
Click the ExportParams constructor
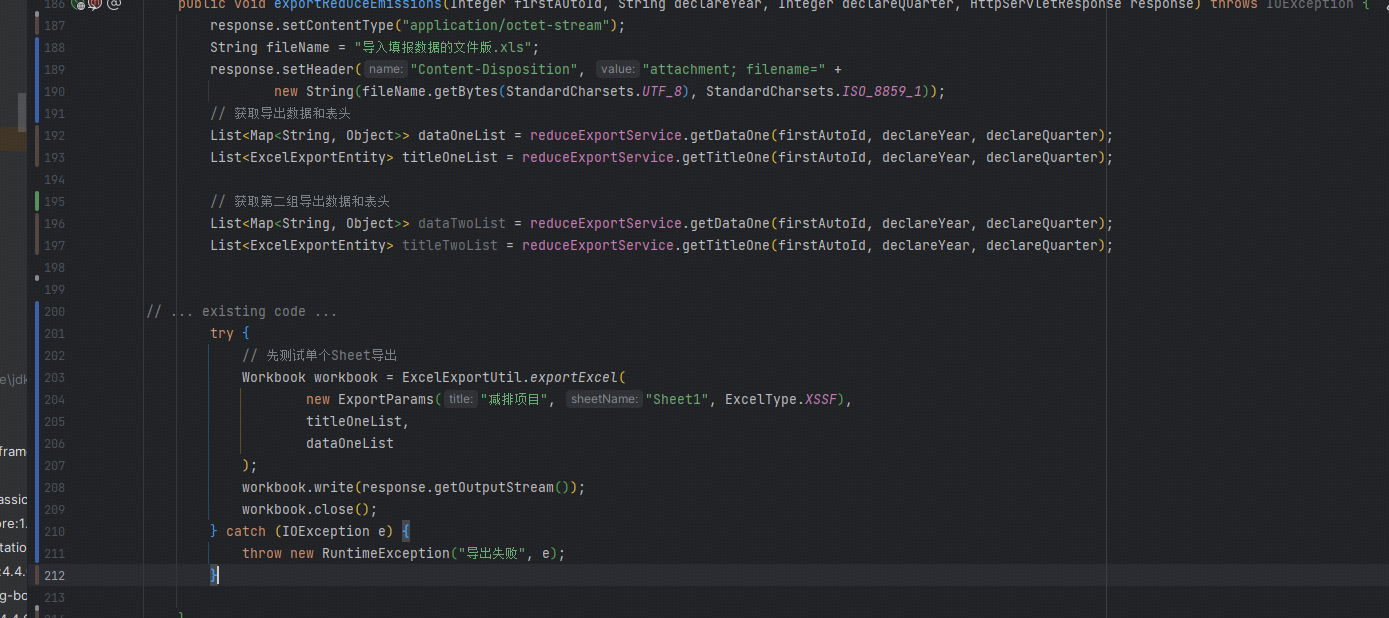[x=386, y=399]
